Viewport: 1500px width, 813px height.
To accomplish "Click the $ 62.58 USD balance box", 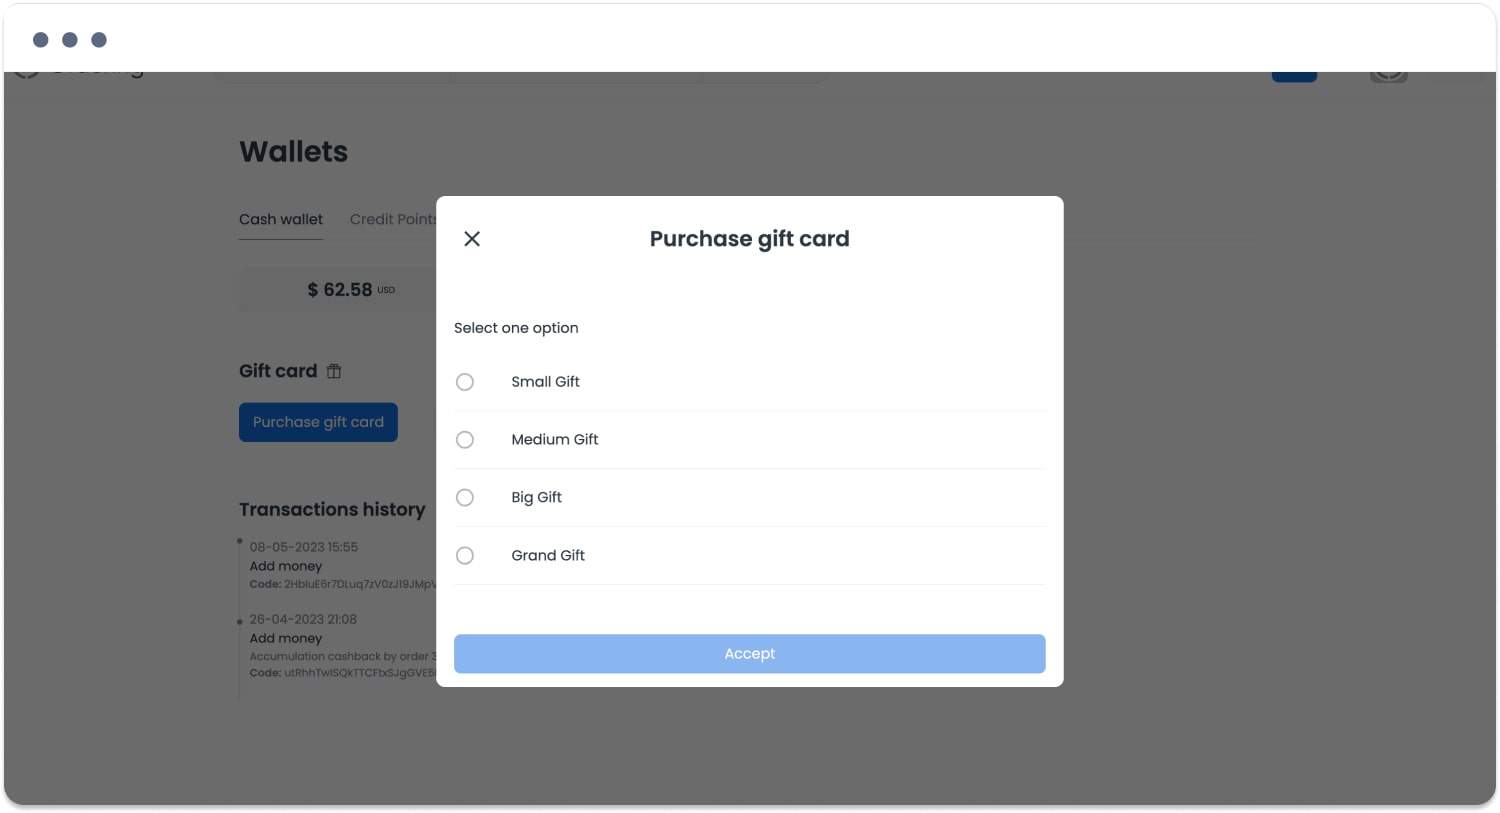I will click(338, 289).
